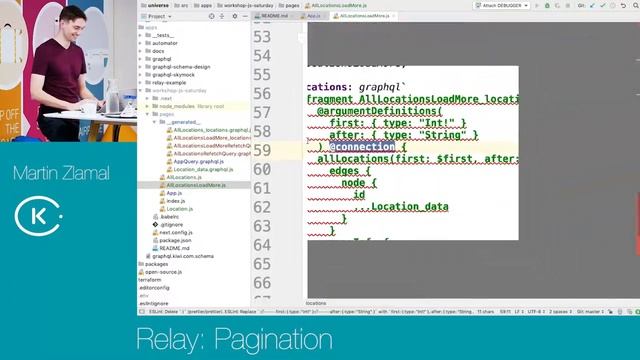Click the stop icon in run toolbar

point(567,6)
